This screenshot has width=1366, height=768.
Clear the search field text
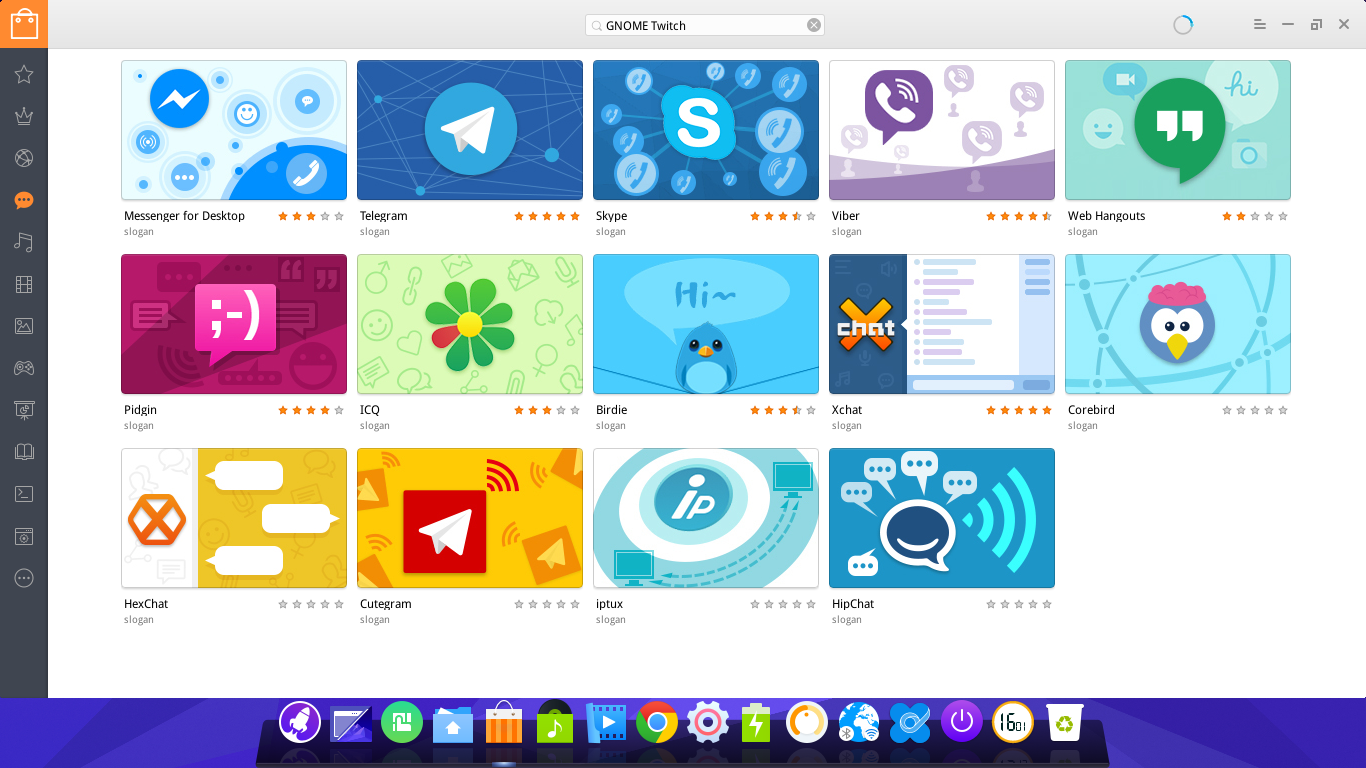[x=814, y=25]
